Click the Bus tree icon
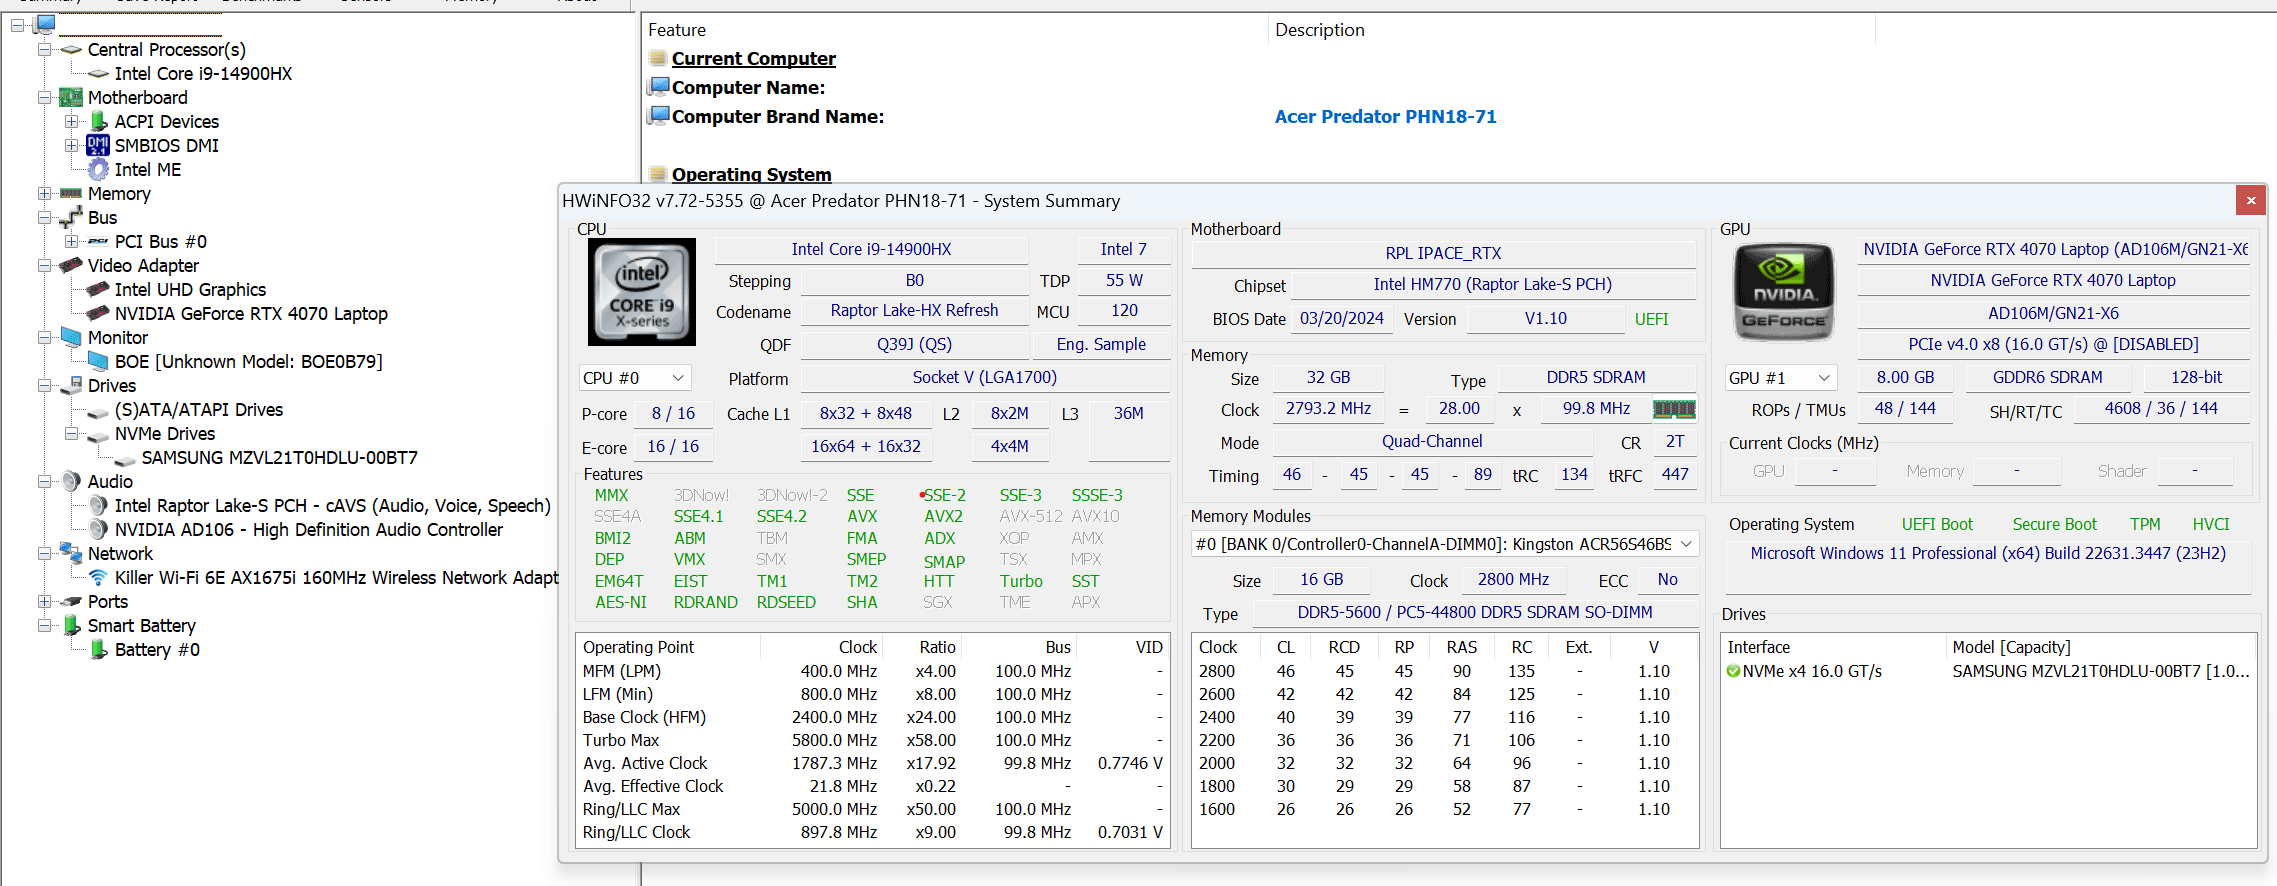2277x886 pixels. tap(71, 218)
